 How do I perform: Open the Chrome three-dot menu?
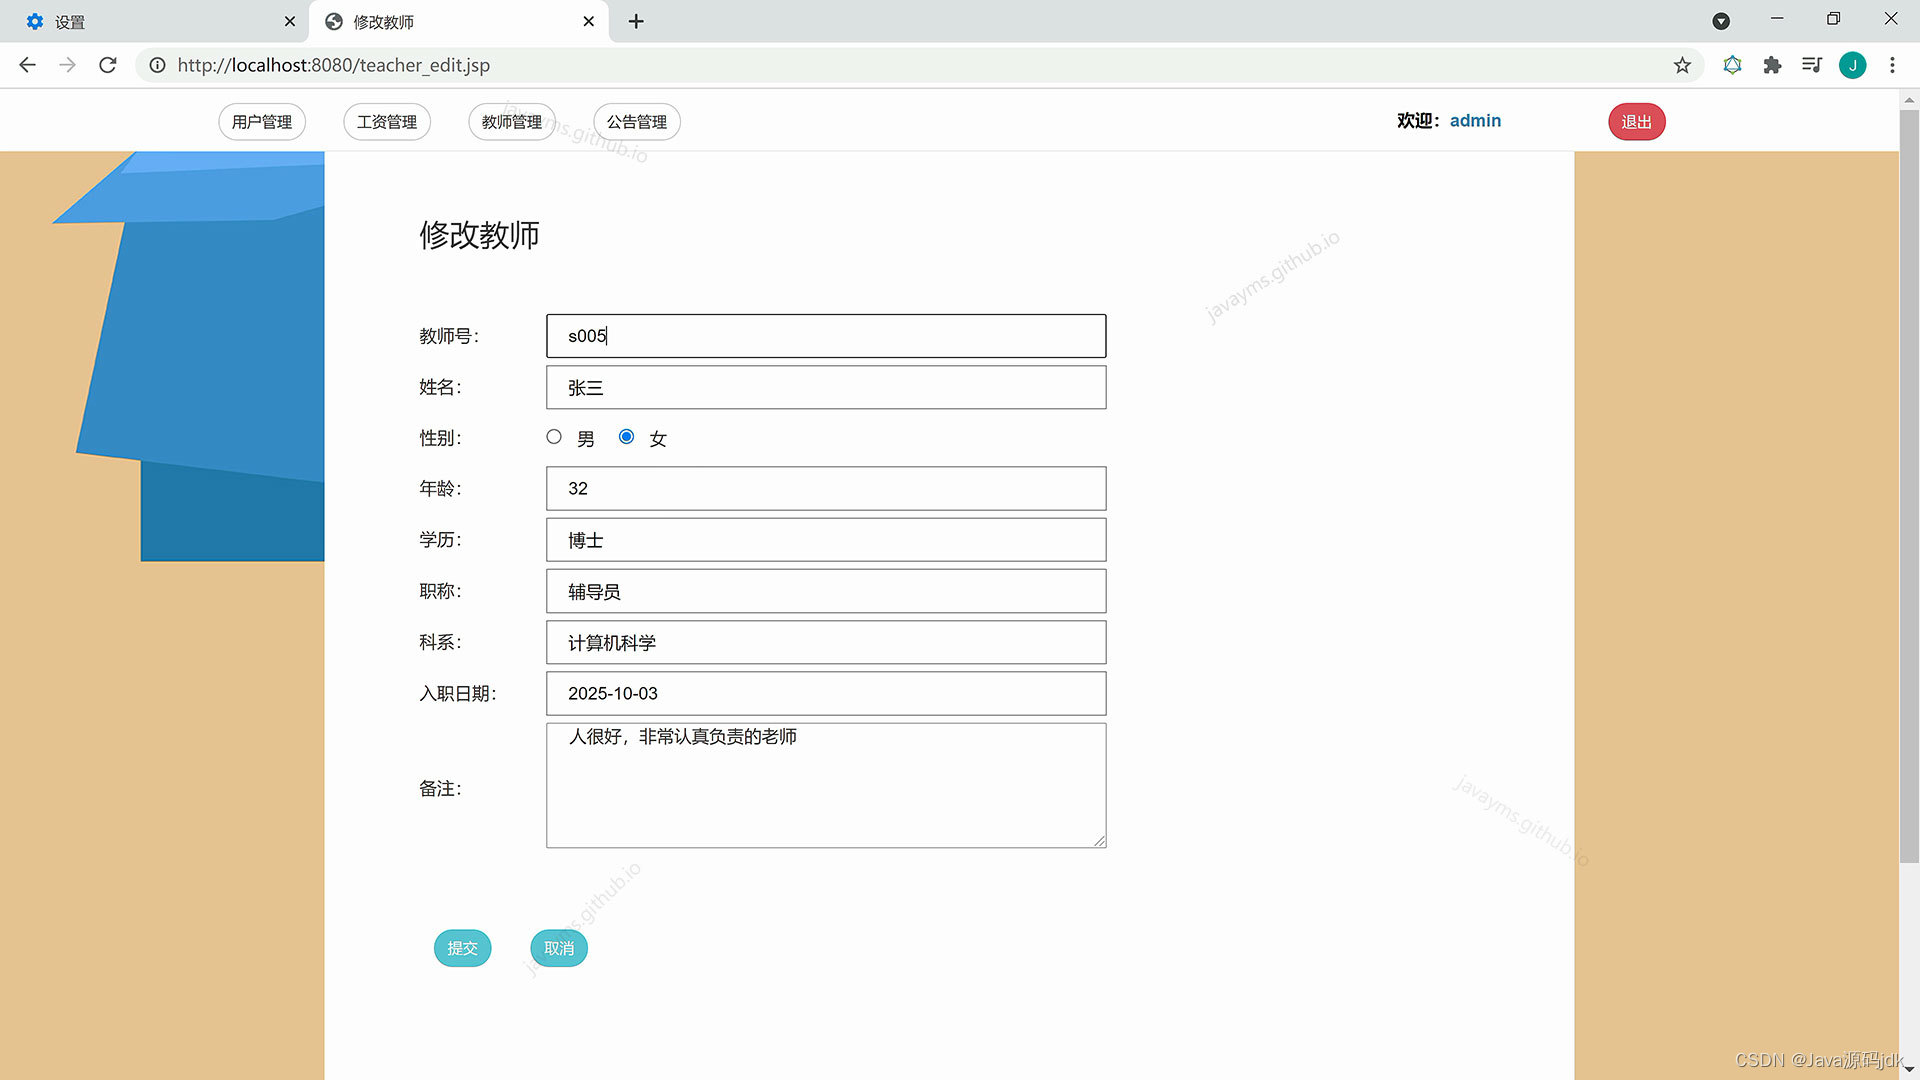(1892, 65)
